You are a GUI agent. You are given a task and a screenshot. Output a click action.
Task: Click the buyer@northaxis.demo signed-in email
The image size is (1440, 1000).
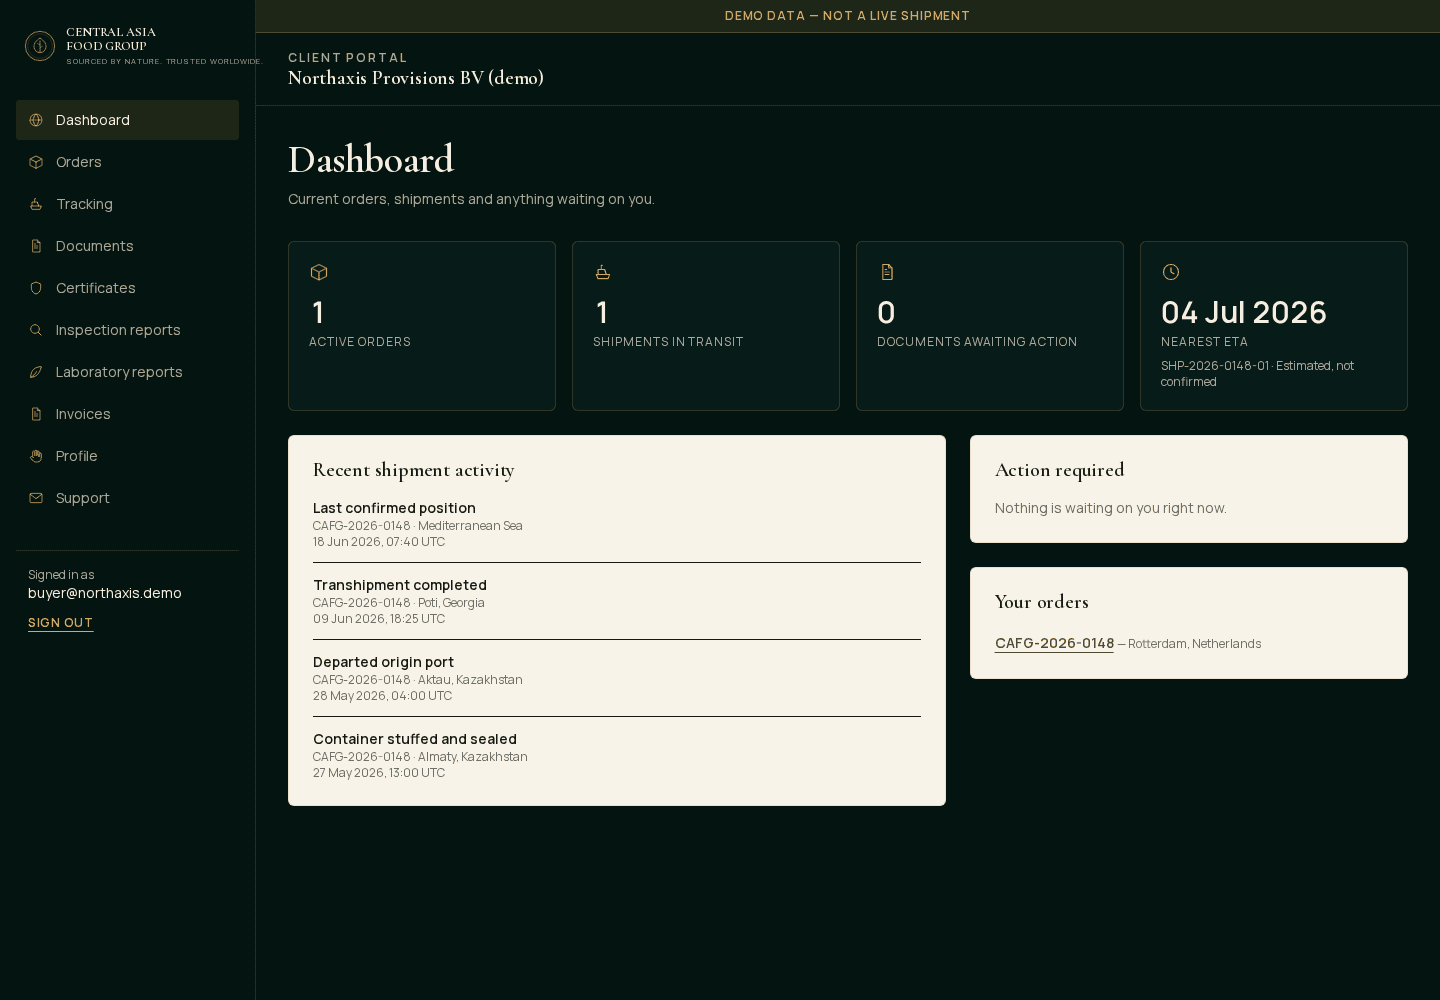[x=105, y=593]
